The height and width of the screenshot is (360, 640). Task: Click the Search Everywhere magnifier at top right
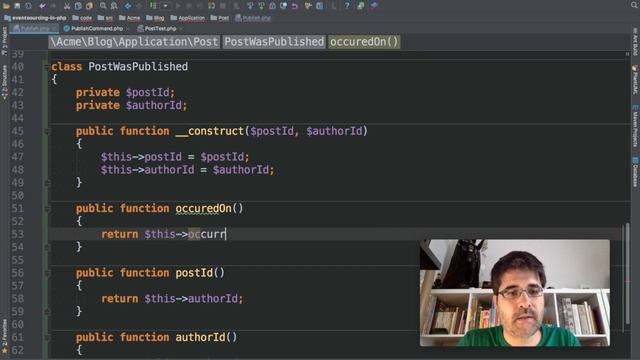pos(633,5)
